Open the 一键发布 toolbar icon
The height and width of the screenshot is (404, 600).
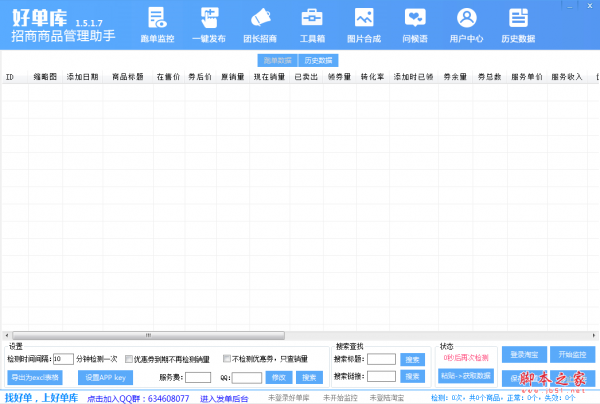(209, 24)
